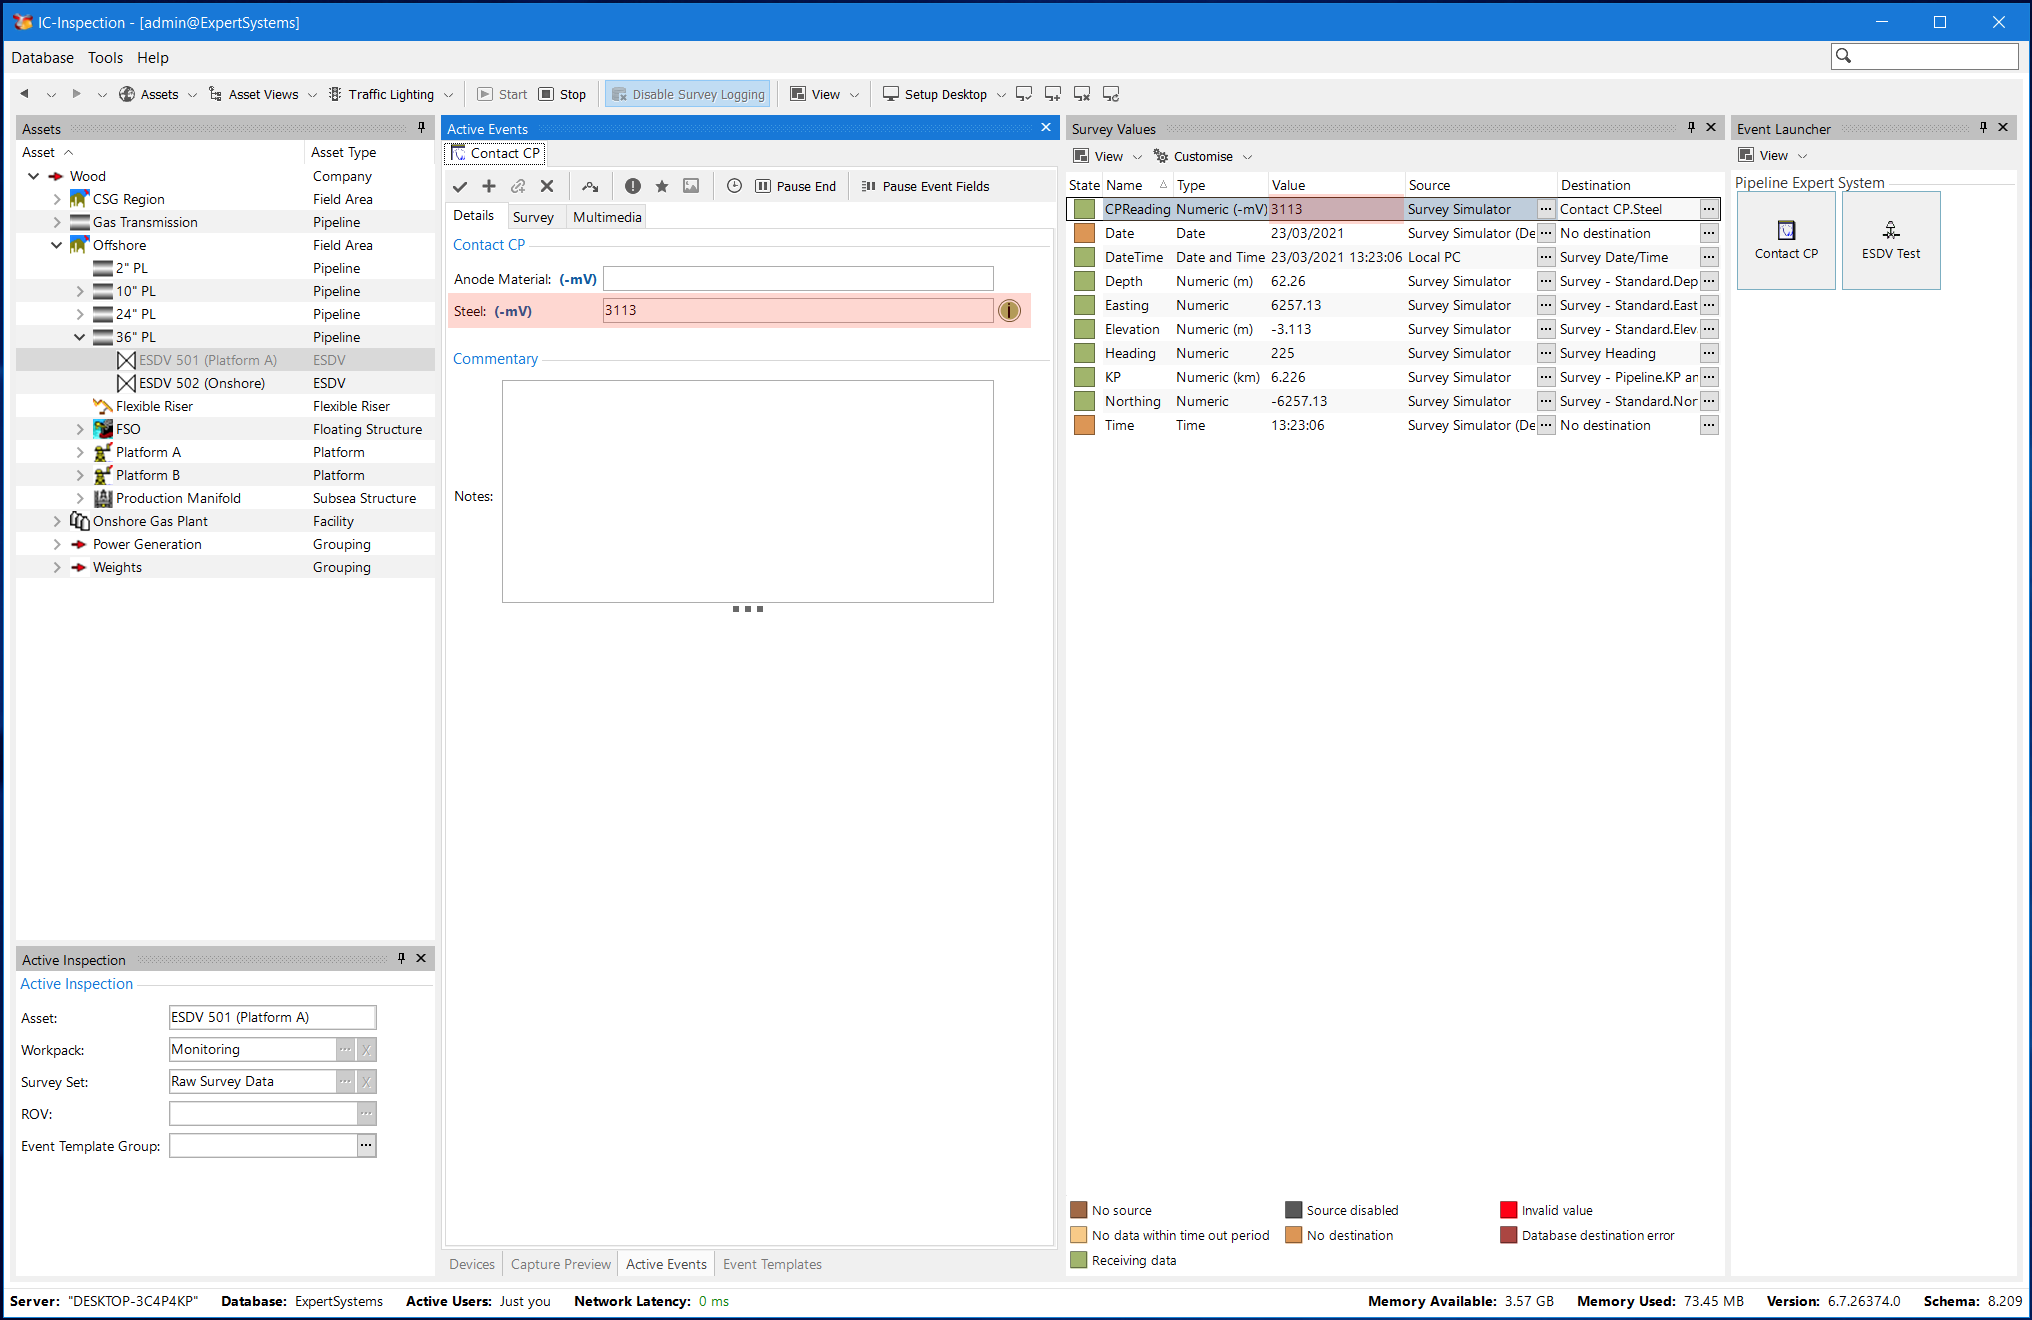Click the plus add event icon
Image resolution: width=2032 pixels, height=1320 pixels.
tap(489, 186)
